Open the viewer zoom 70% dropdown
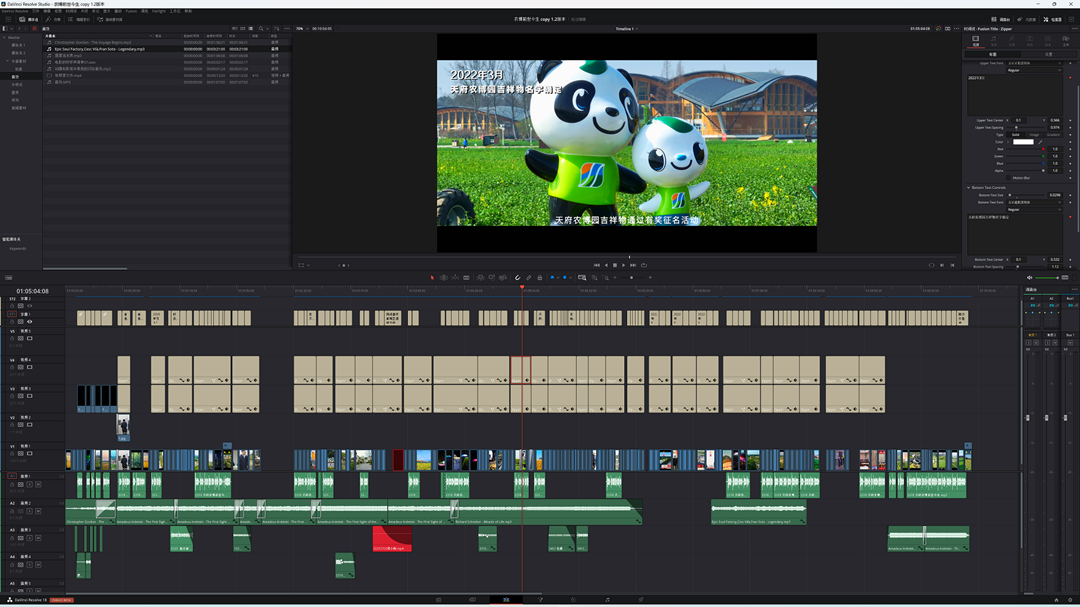The height and width of the screenshot is (607, 1080). coord(302,29)
